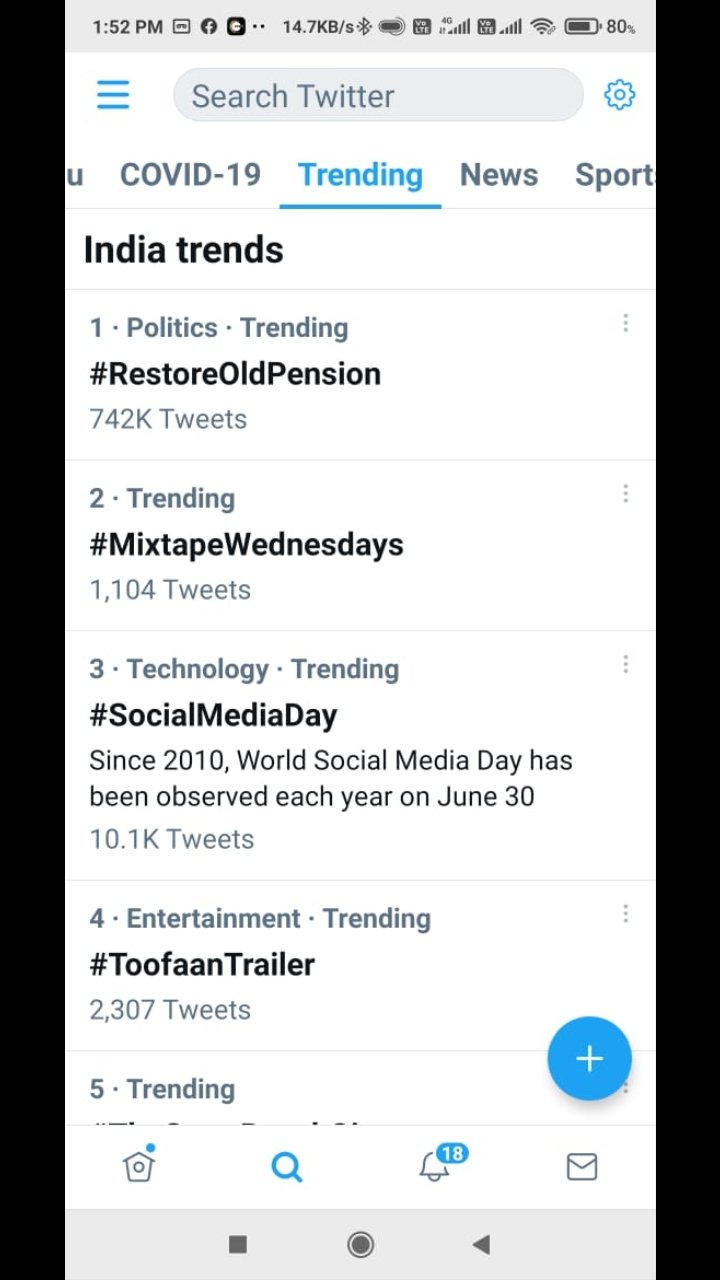
Task: Open Notifications bell with 18 badge
Action: tap(436, 1166)
